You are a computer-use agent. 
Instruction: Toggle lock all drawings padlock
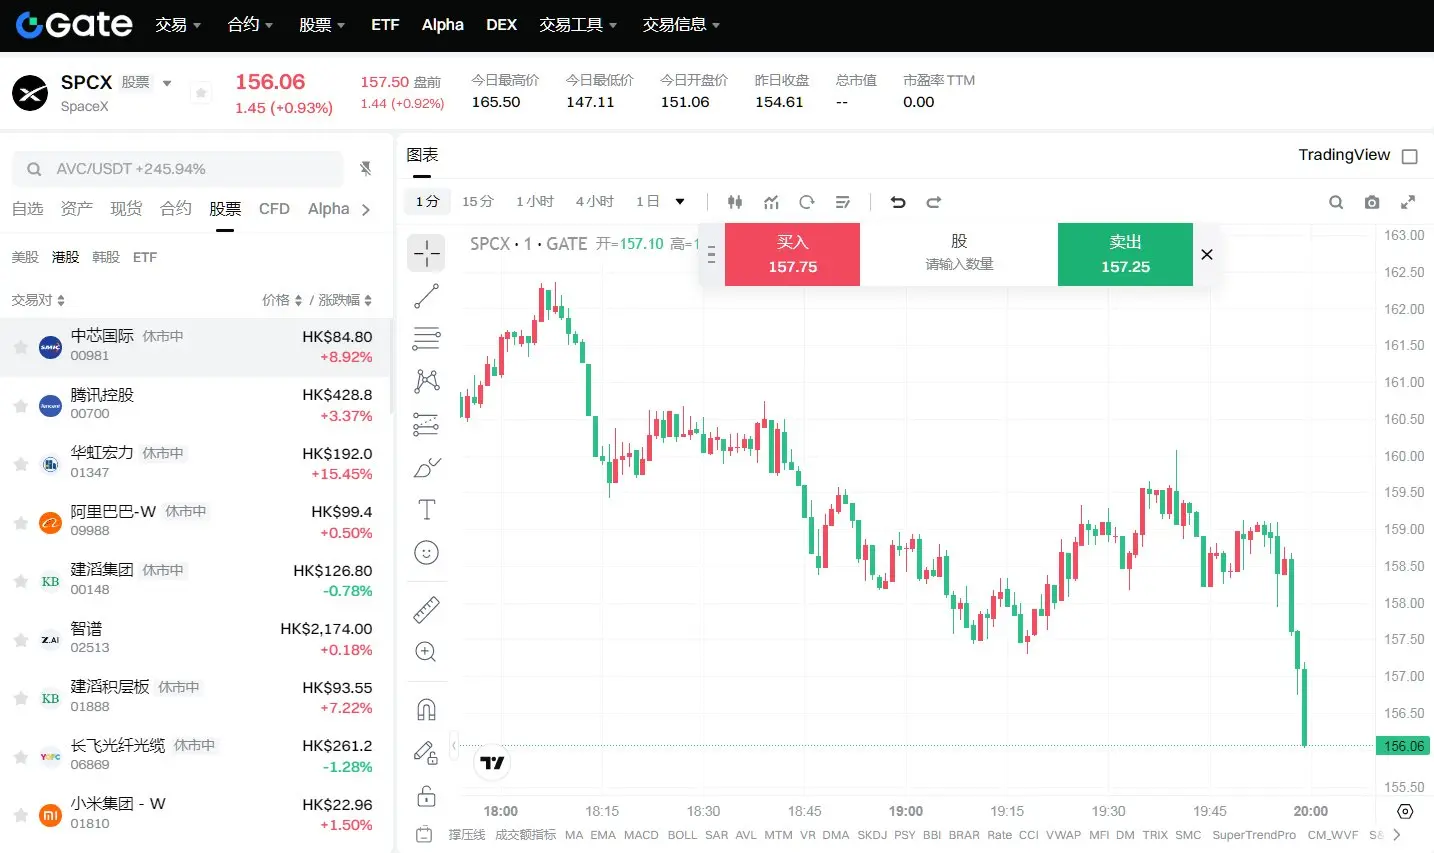click(427, 796)
